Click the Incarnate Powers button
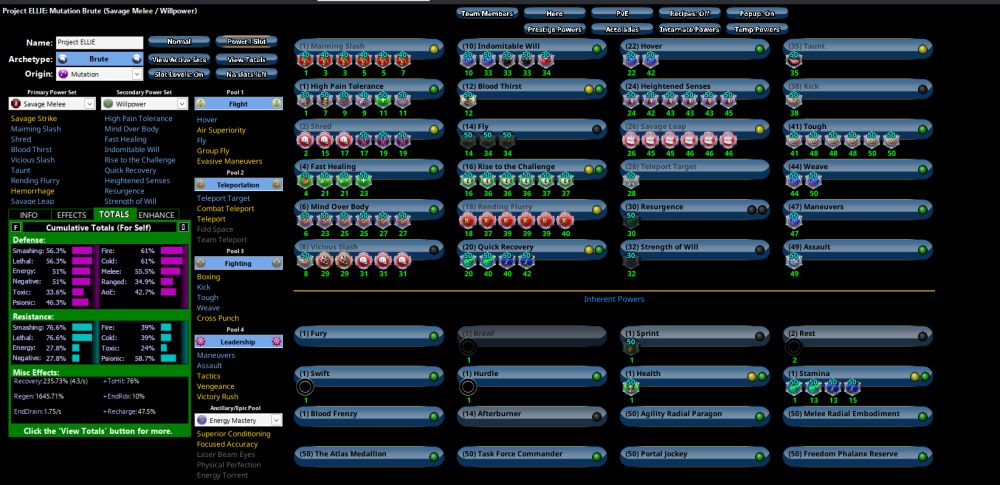This screenshot has height=485, width=1000. [690, 29]
